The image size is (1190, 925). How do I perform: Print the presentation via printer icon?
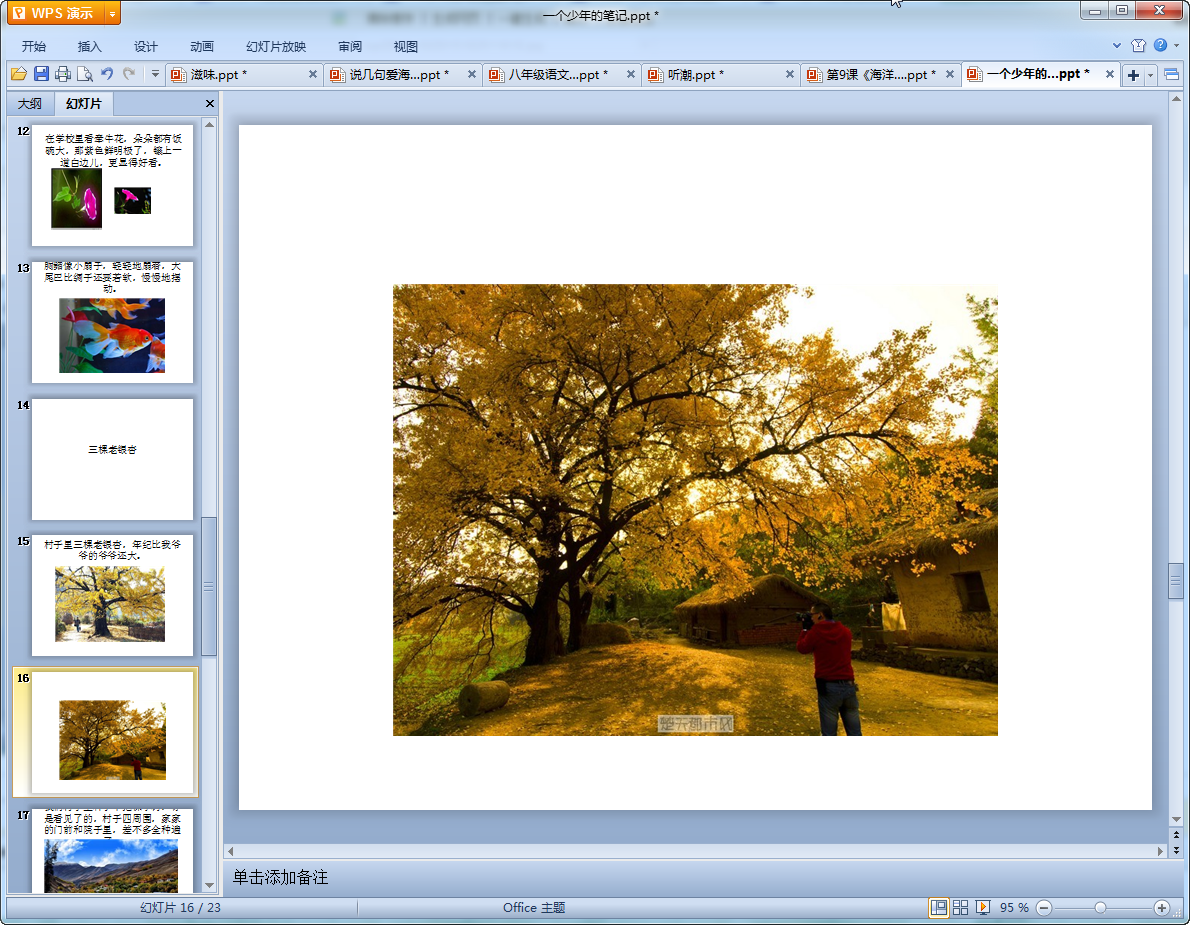[63, 74]
